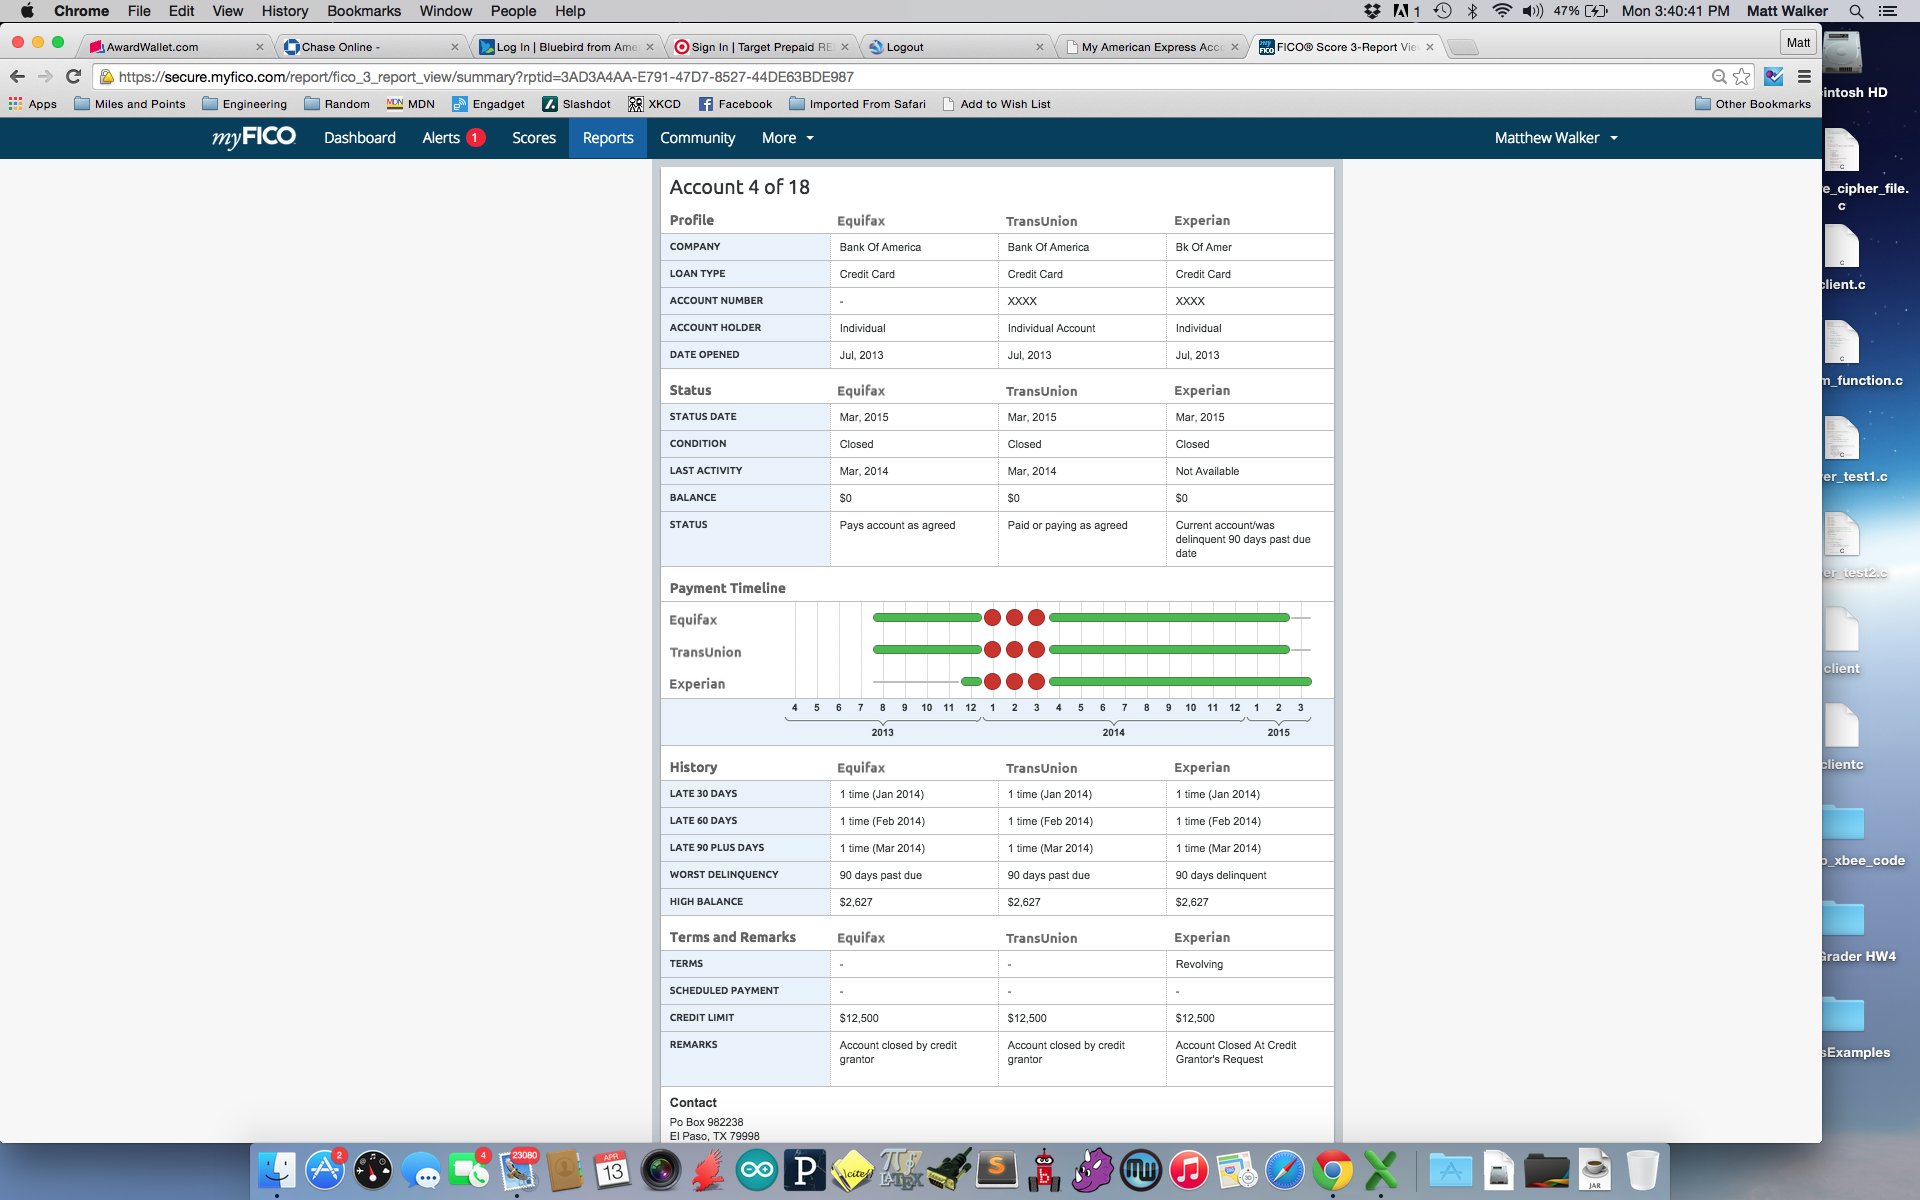Open Spotlight search magnifier in menu bar

(1856, 11)
